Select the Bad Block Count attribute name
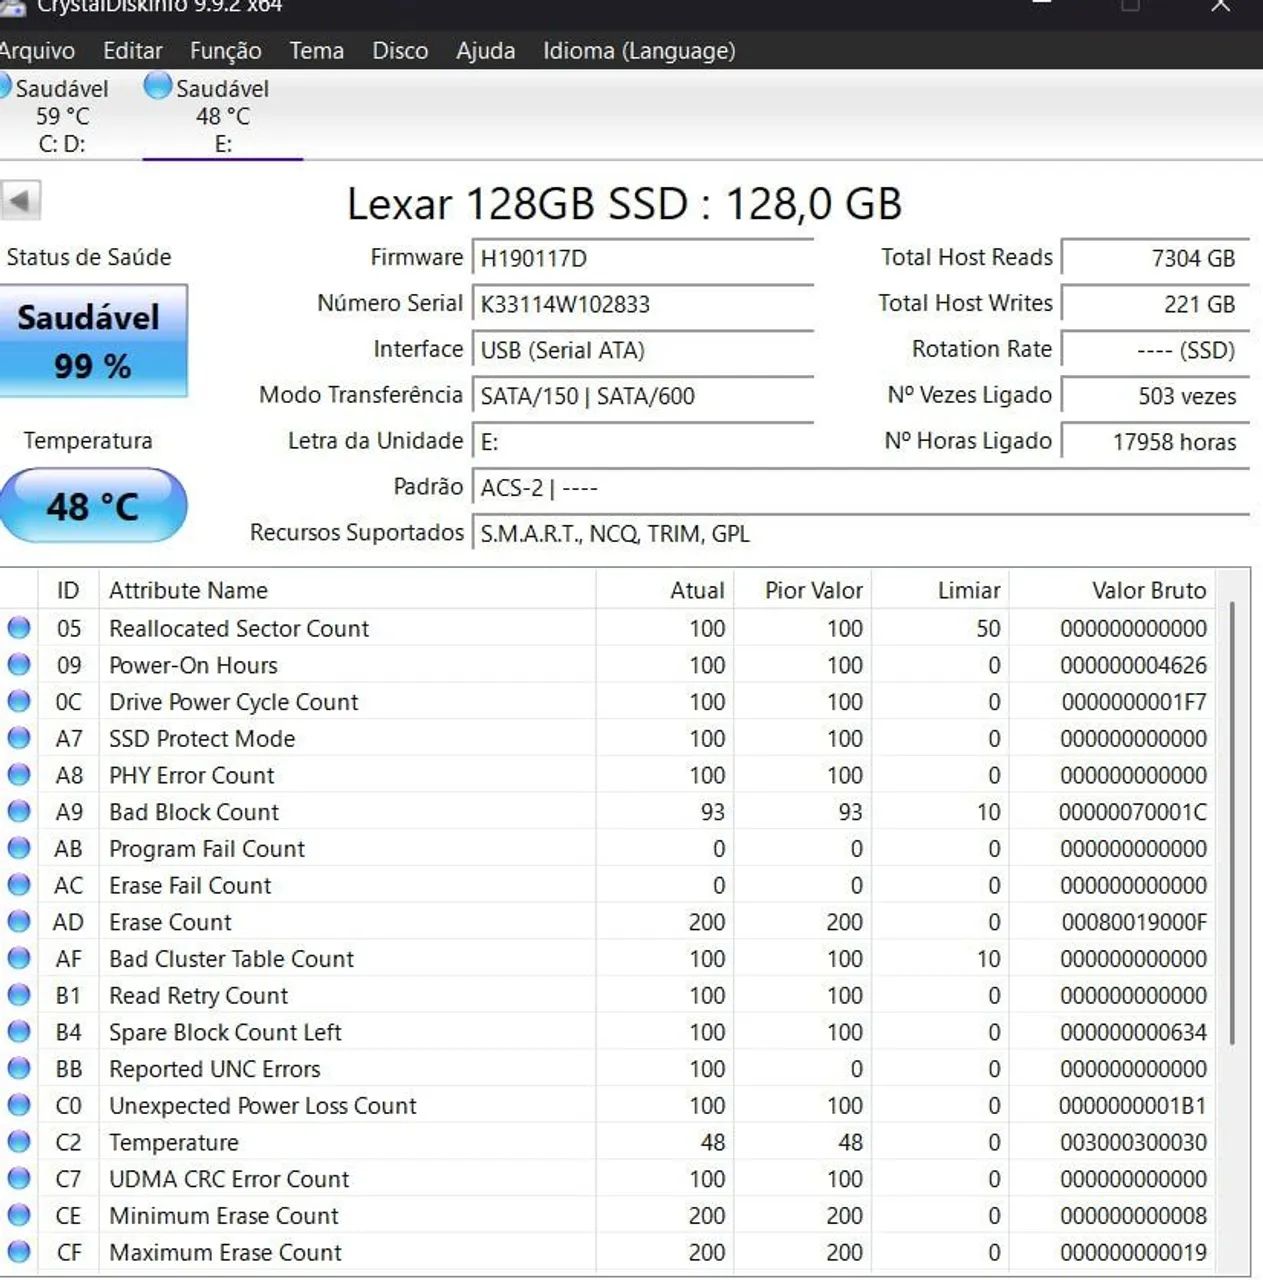This screenshot has height=1280, width=1263. coord(194,812)
